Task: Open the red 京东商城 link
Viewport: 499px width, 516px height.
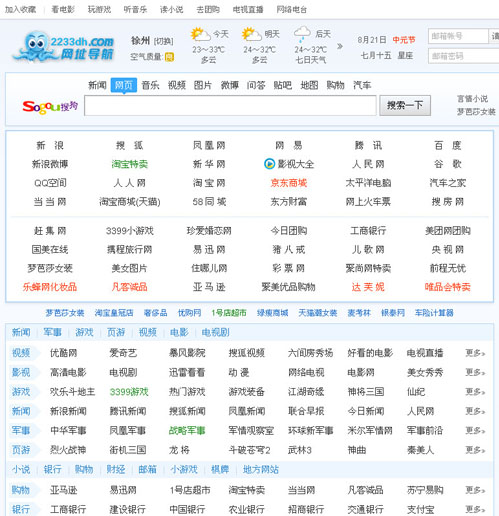Action: tap(289, 183)
